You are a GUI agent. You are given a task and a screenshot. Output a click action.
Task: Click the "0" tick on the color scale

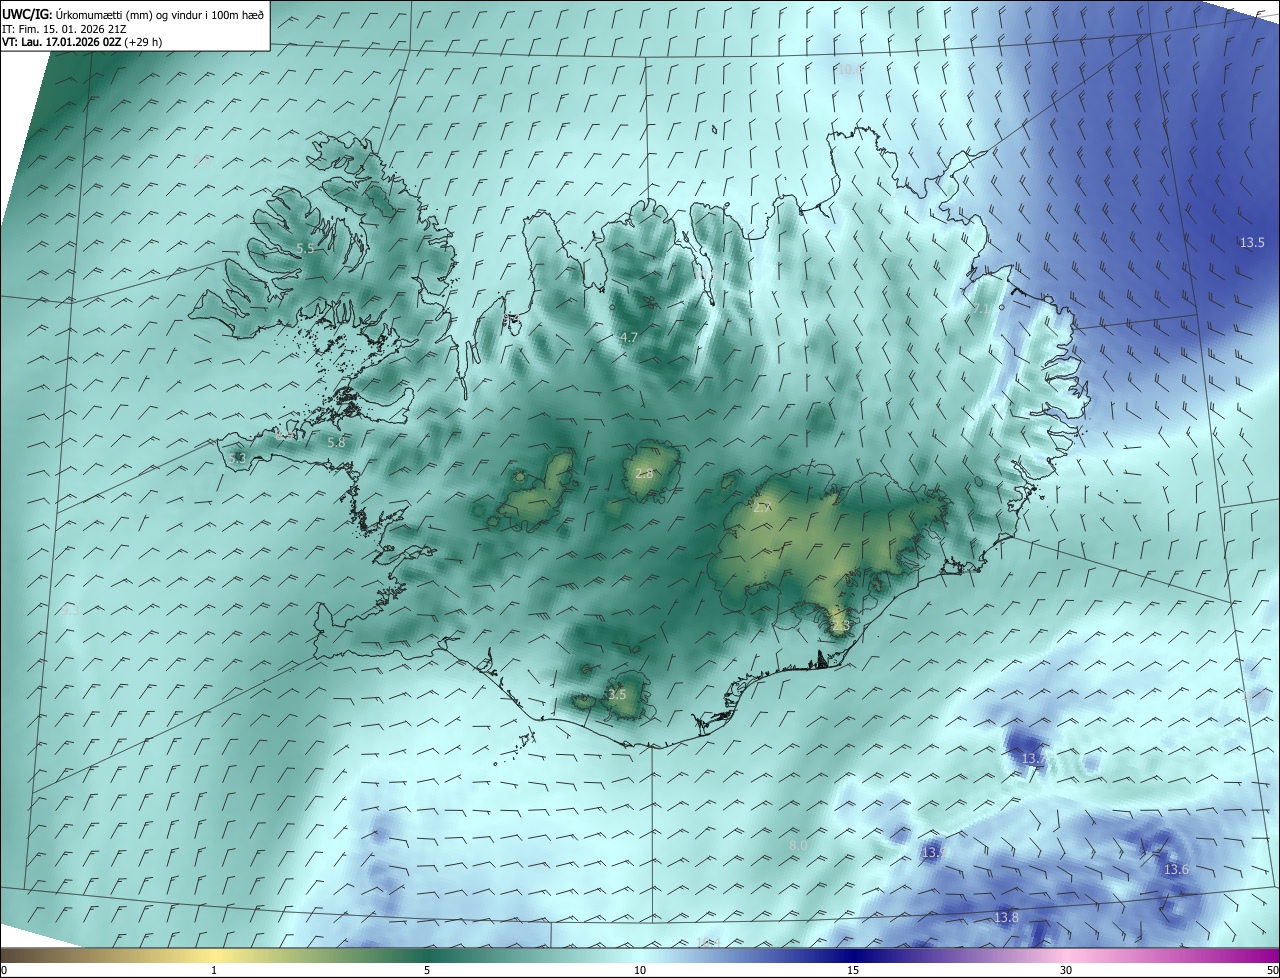click(4, 971)
